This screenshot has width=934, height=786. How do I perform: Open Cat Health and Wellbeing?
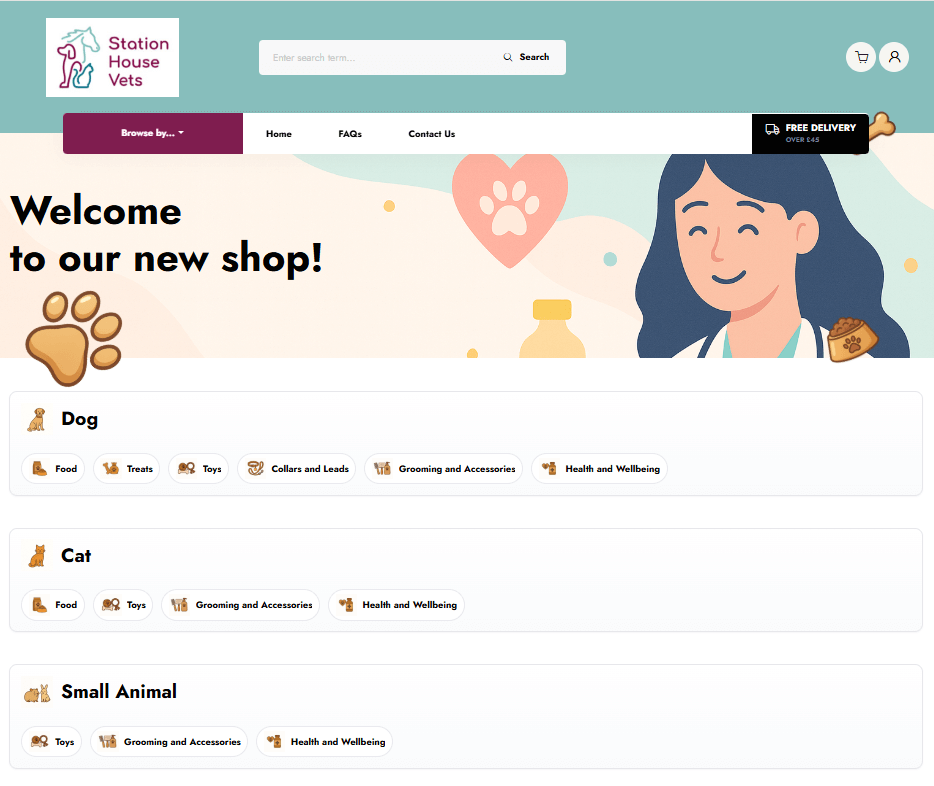click(397, 605)
